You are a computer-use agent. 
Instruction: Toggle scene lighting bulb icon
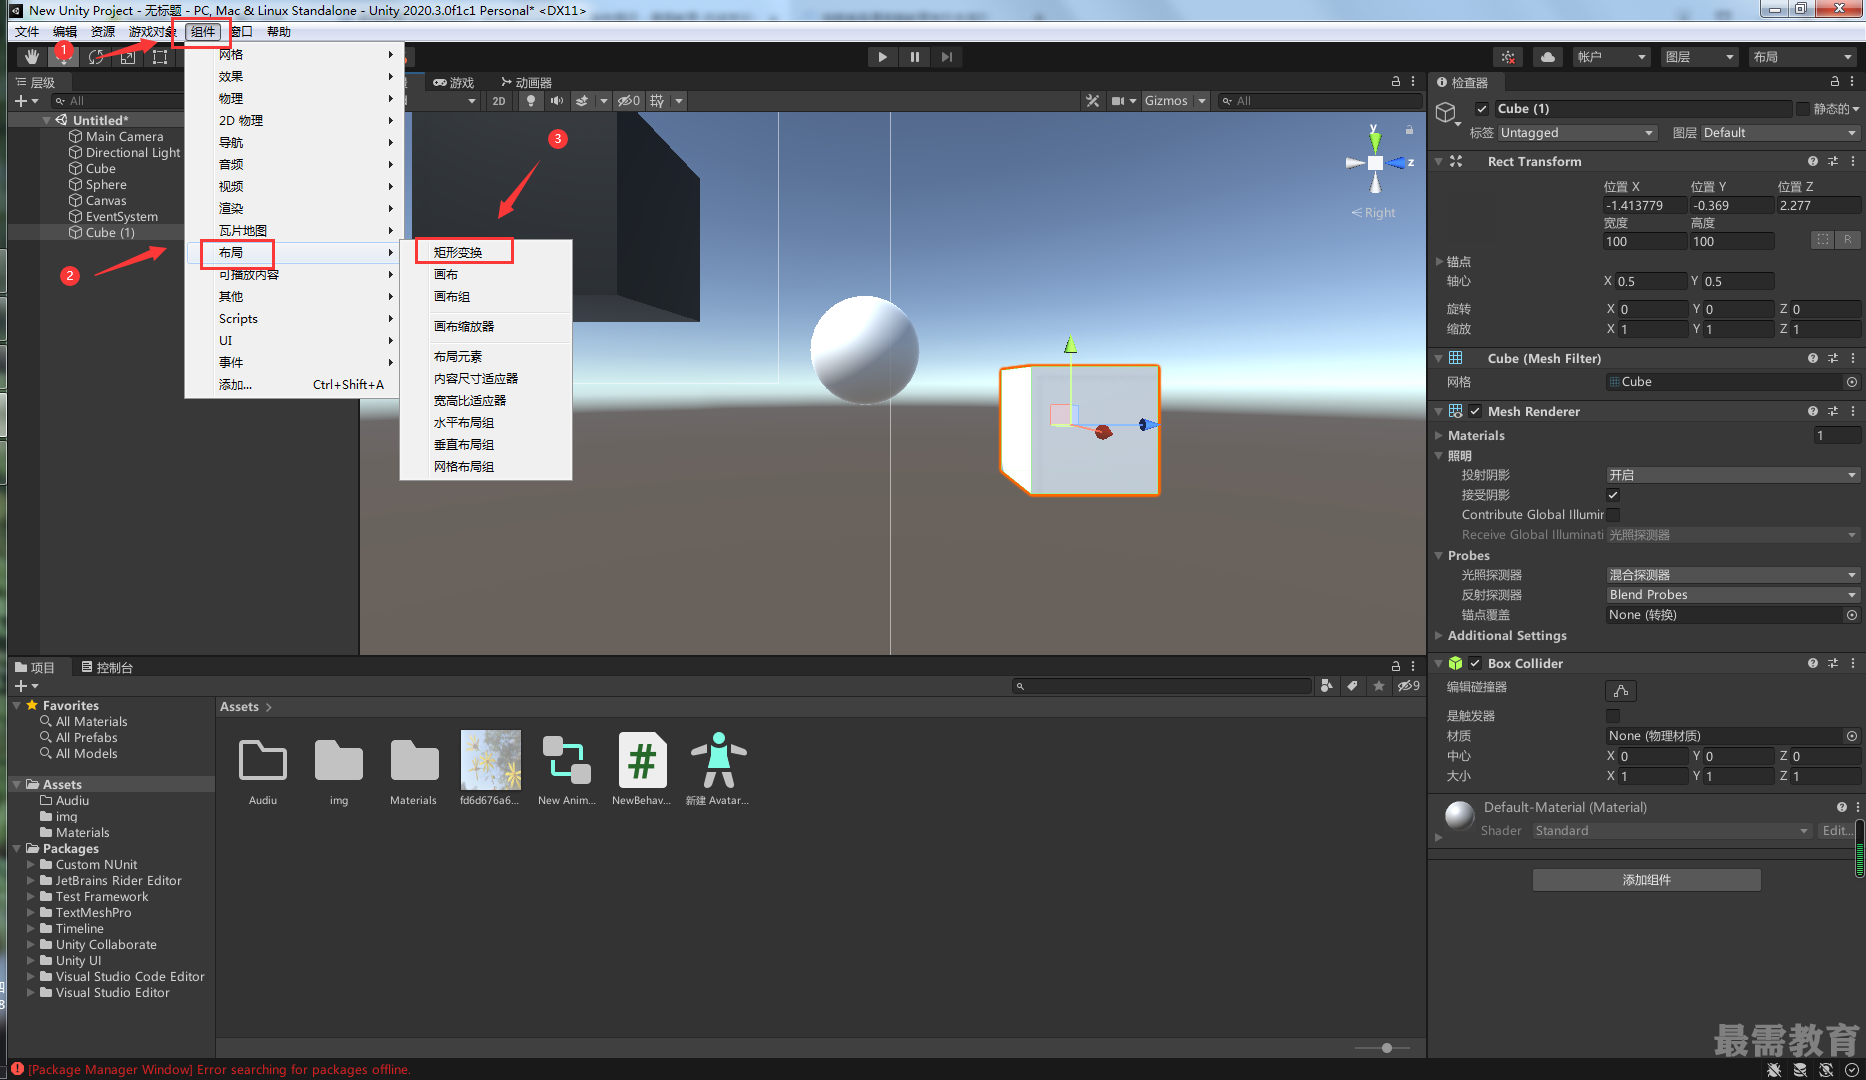point(531,101)
